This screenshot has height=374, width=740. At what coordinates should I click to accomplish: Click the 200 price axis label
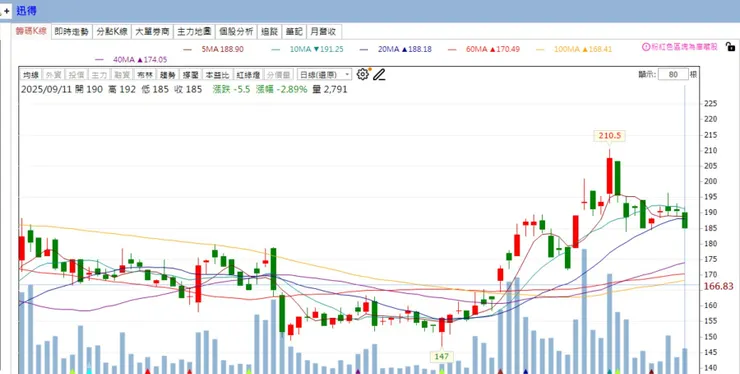click(710, 181)
